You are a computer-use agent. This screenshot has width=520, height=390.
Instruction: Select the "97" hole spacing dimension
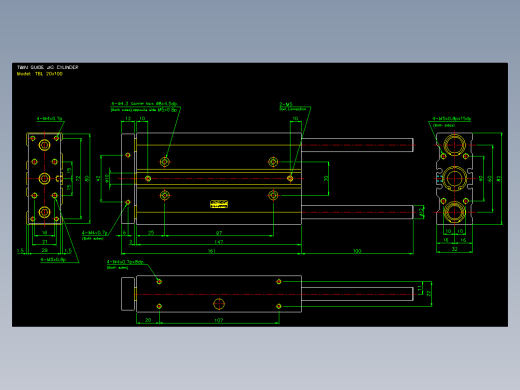(x=219, y=233)
